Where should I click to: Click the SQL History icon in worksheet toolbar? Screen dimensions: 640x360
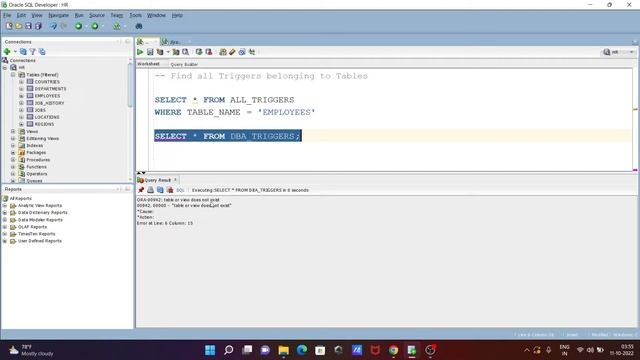(242, 52)
